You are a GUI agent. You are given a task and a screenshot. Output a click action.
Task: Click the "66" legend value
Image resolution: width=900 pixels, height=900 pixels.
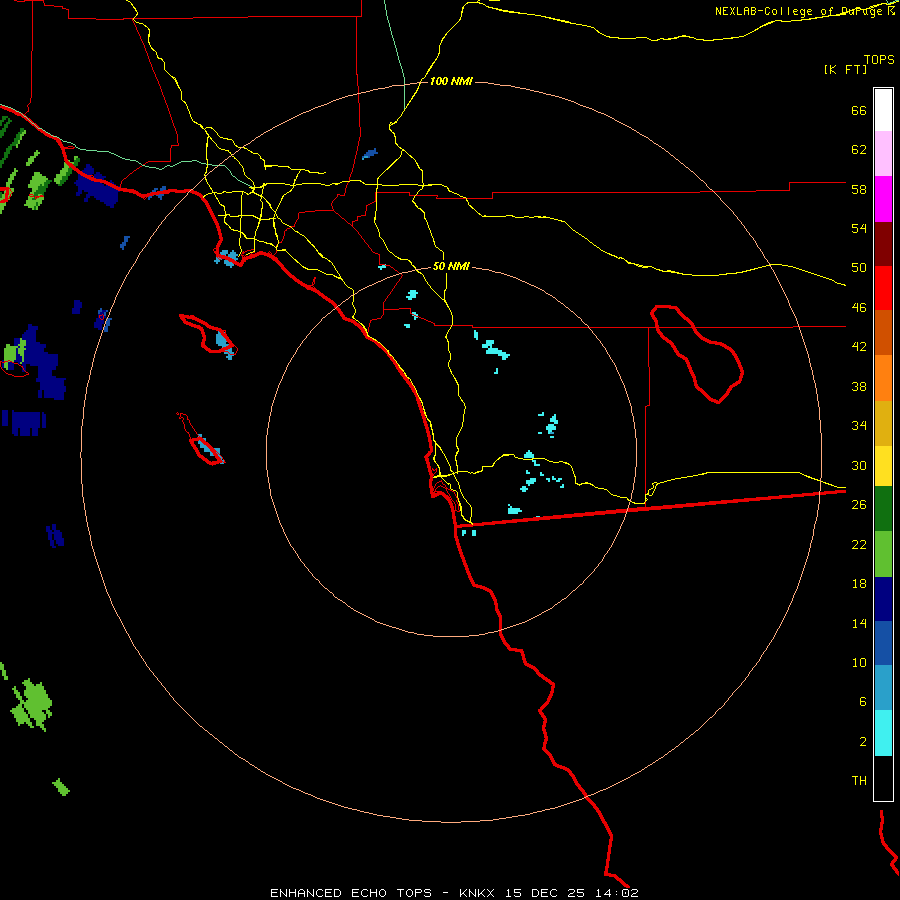859,111
